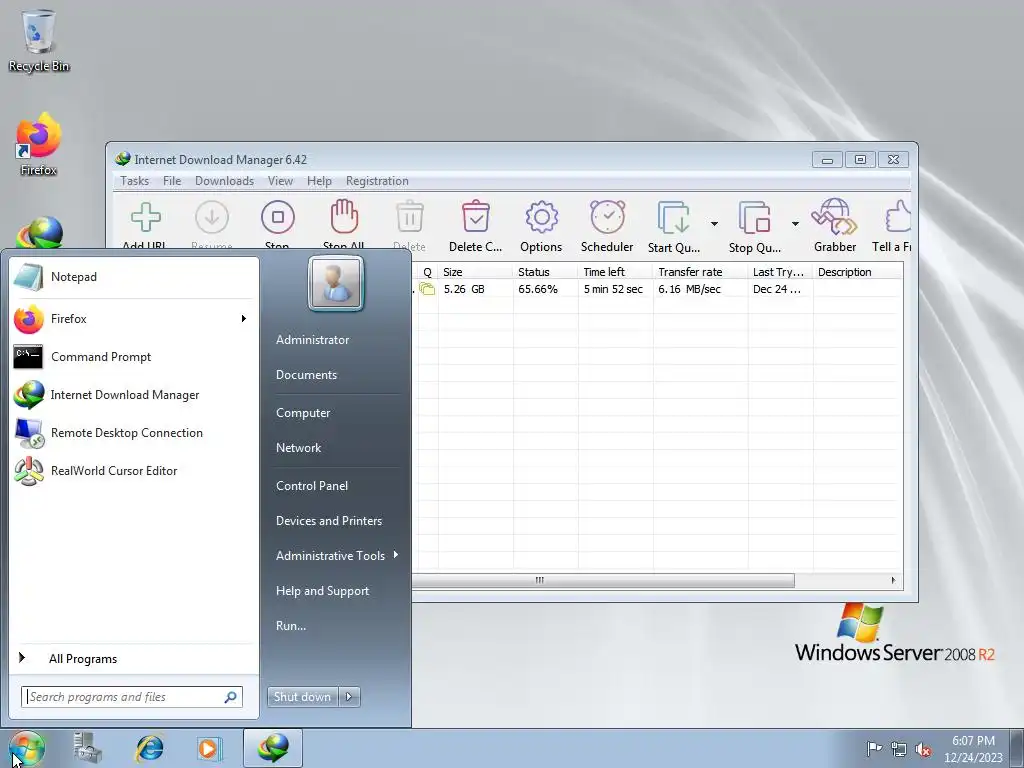Open Documents from Start menu
Screen dimensions: 1024x768
click(x=306, y=375)
